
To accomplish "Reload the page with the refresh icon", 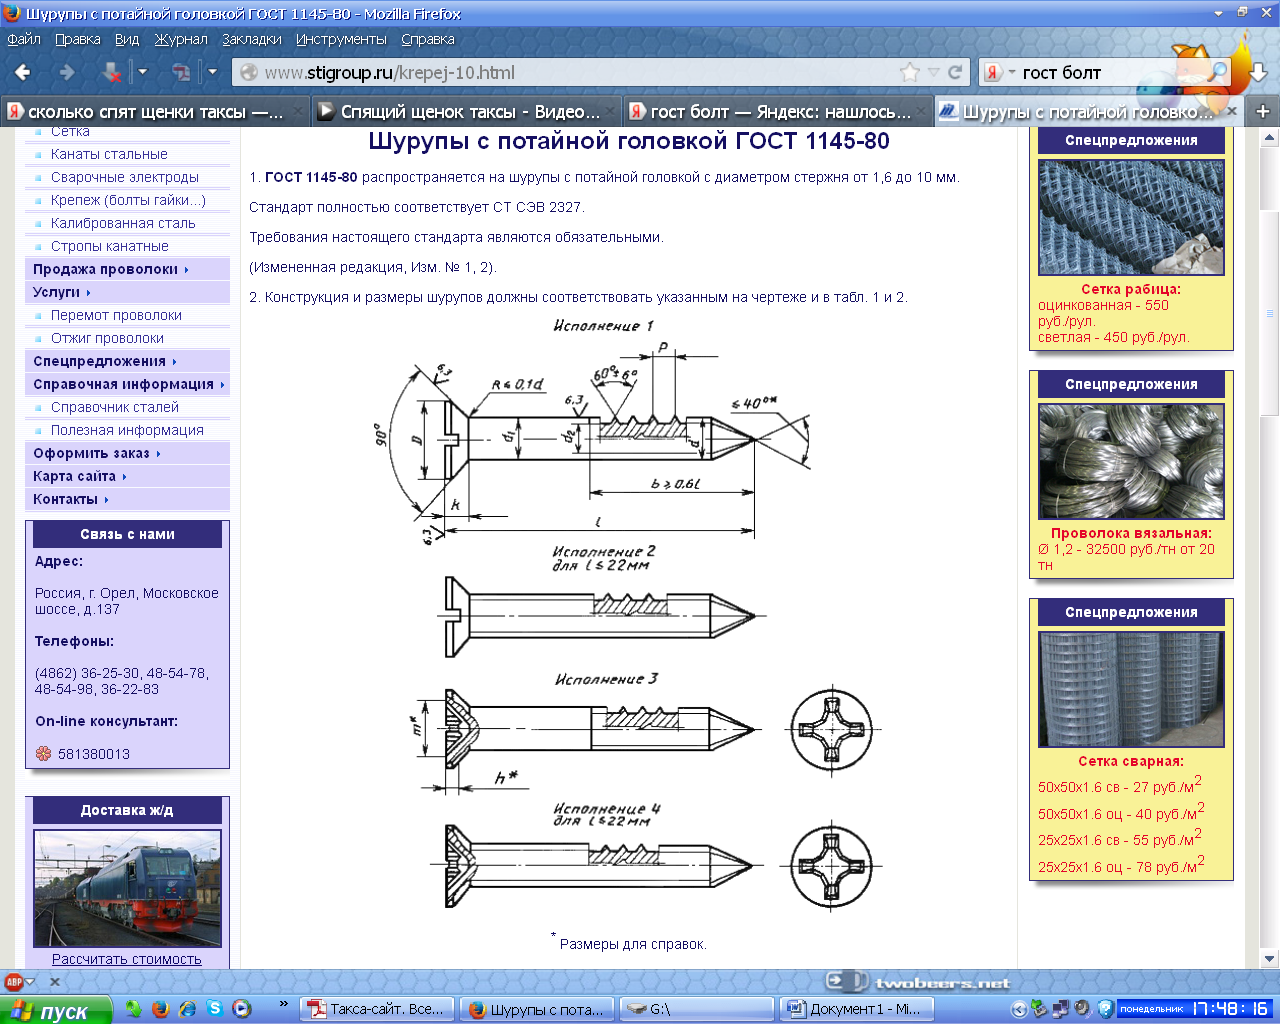I will 955,72.
